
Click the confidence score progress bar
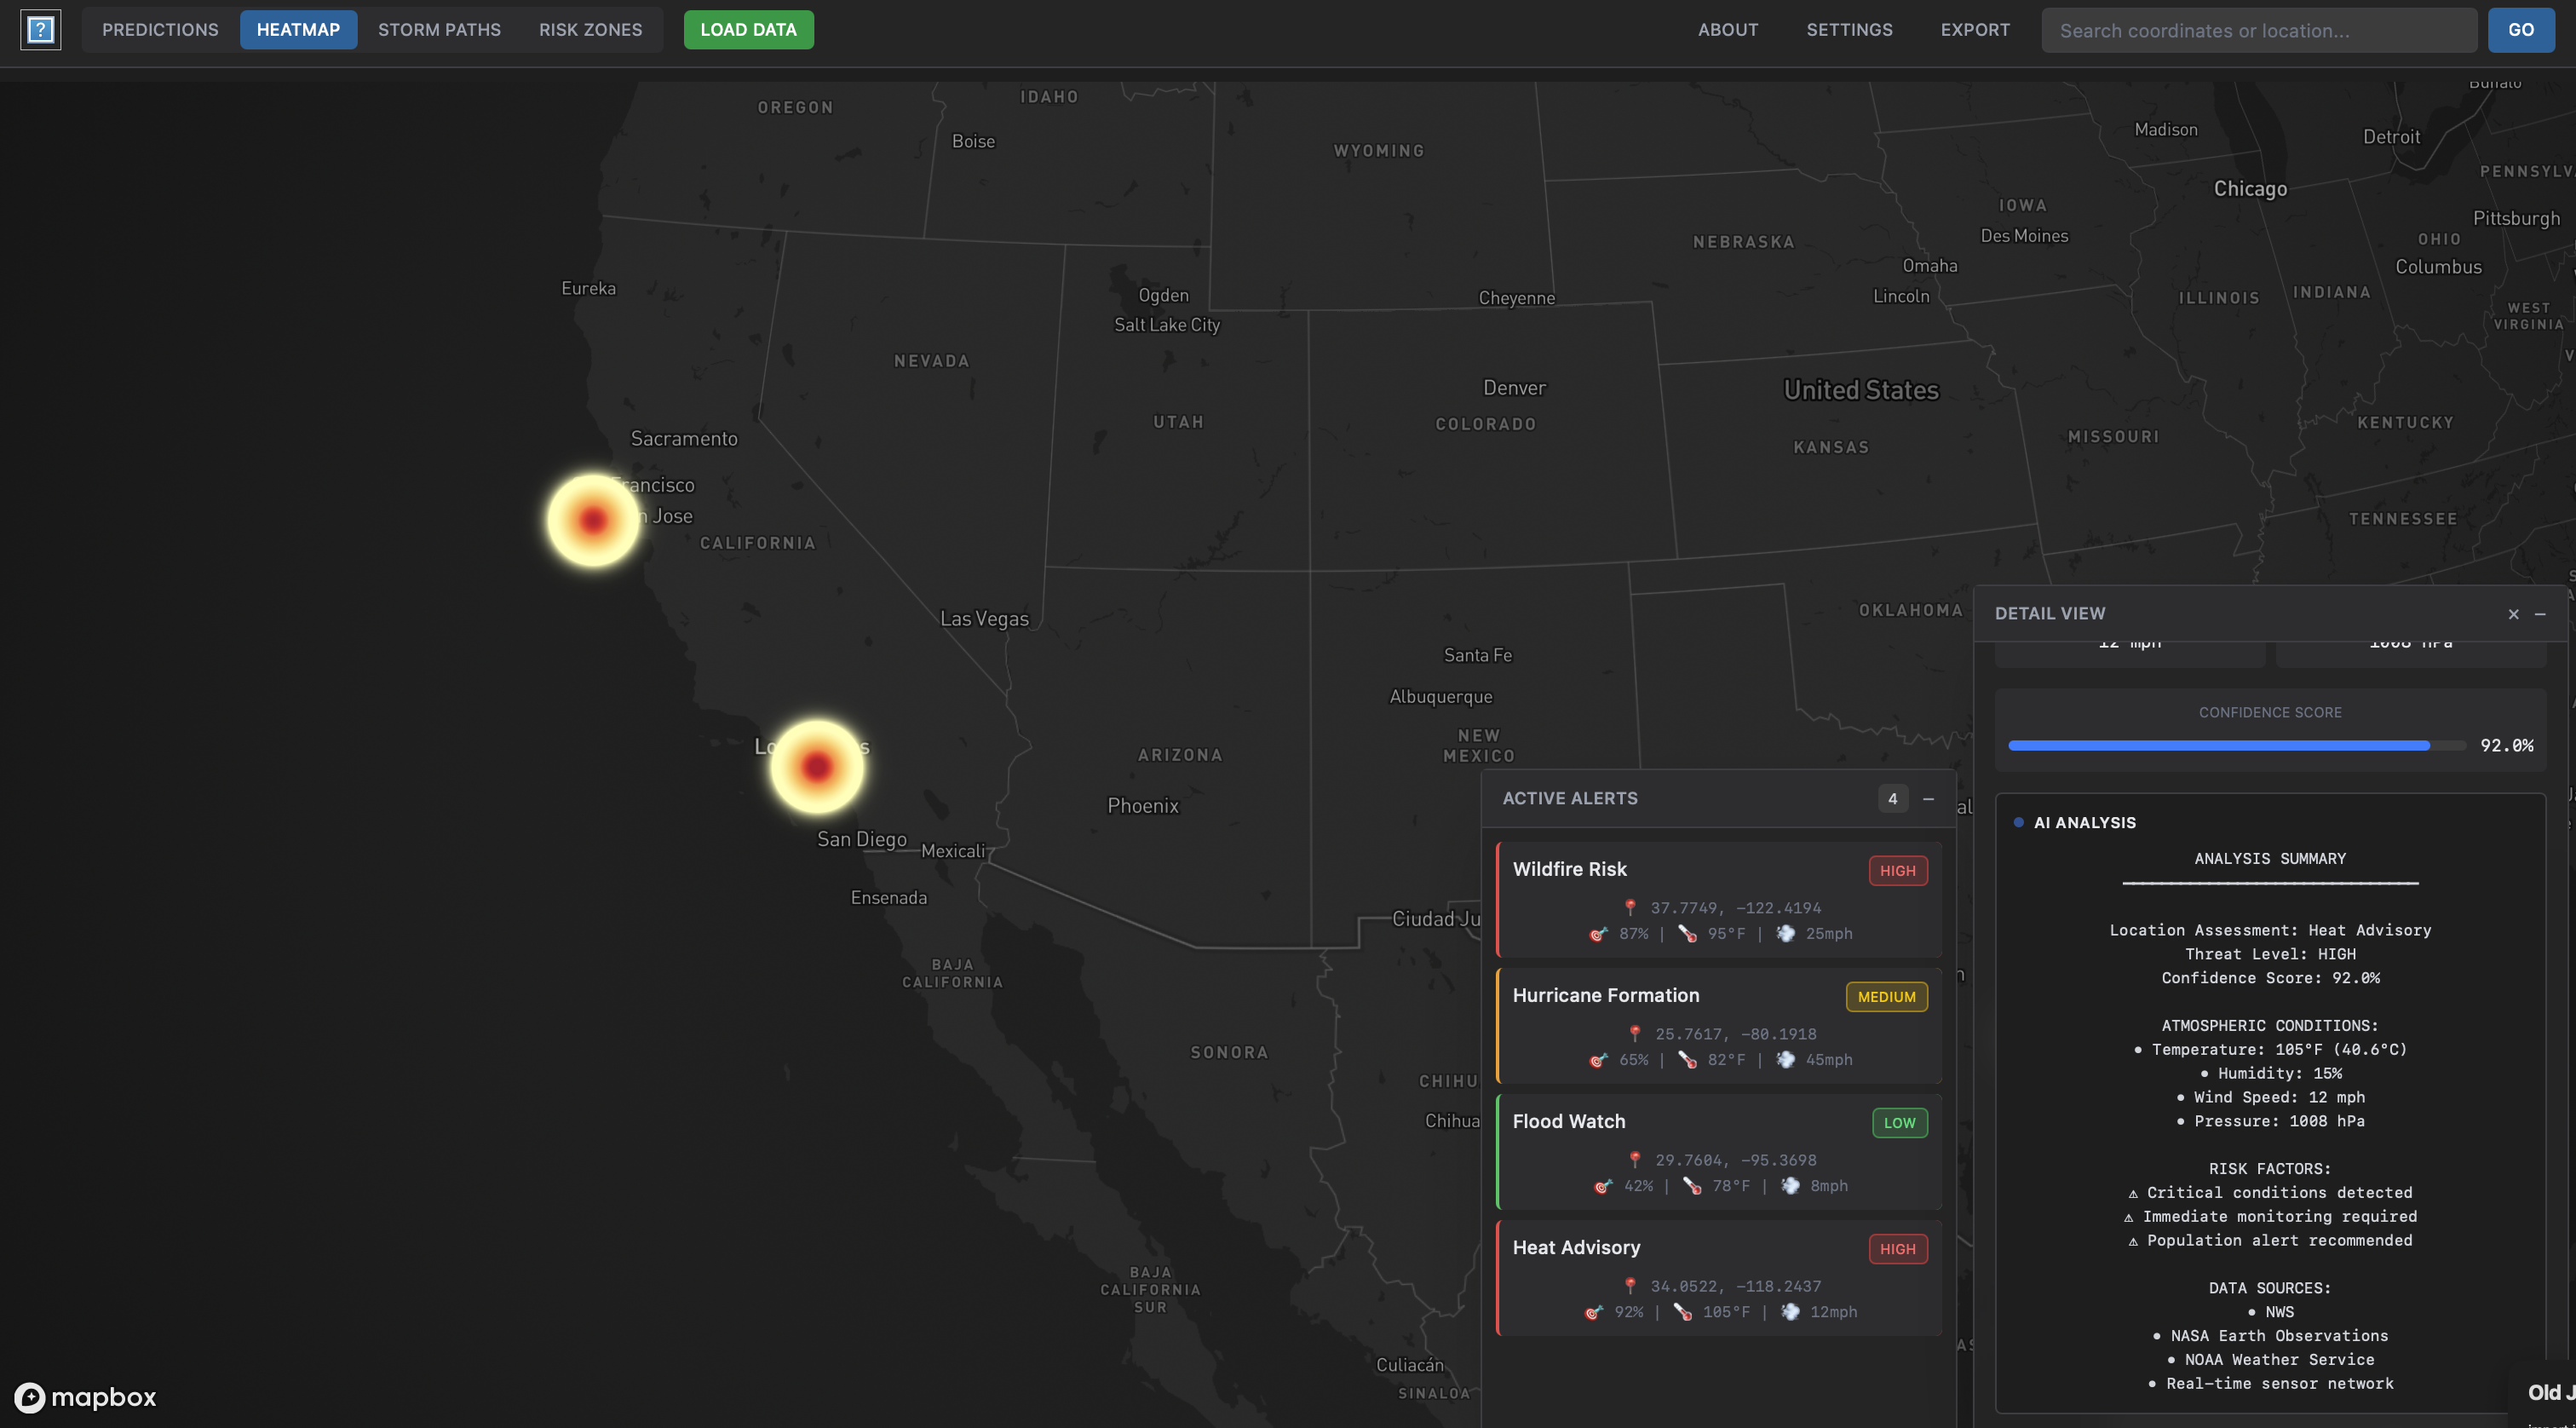coord(2236,746)
